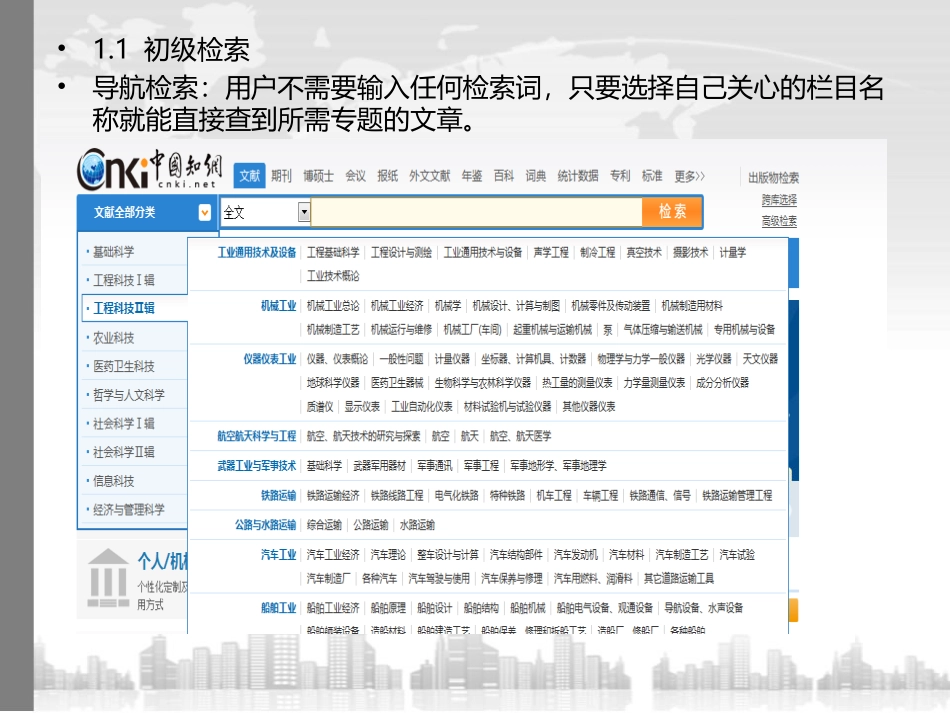Click the orange 检索 button
The height and width of the screenshot is (713, 950).
(x=672, y=211)
